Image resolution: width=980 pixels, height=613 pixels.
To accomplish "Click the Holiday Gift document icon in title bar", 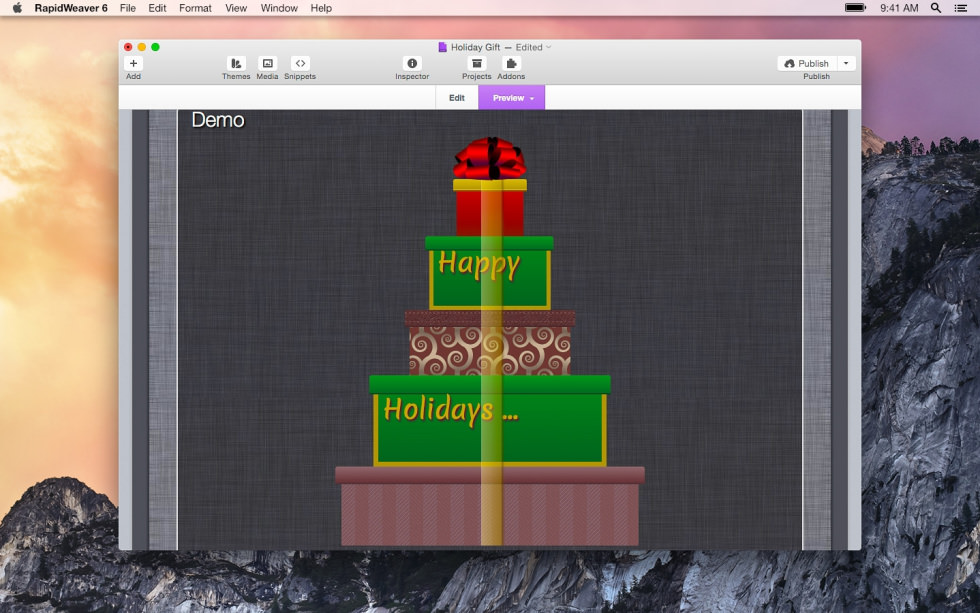I will tap(442, 47).
